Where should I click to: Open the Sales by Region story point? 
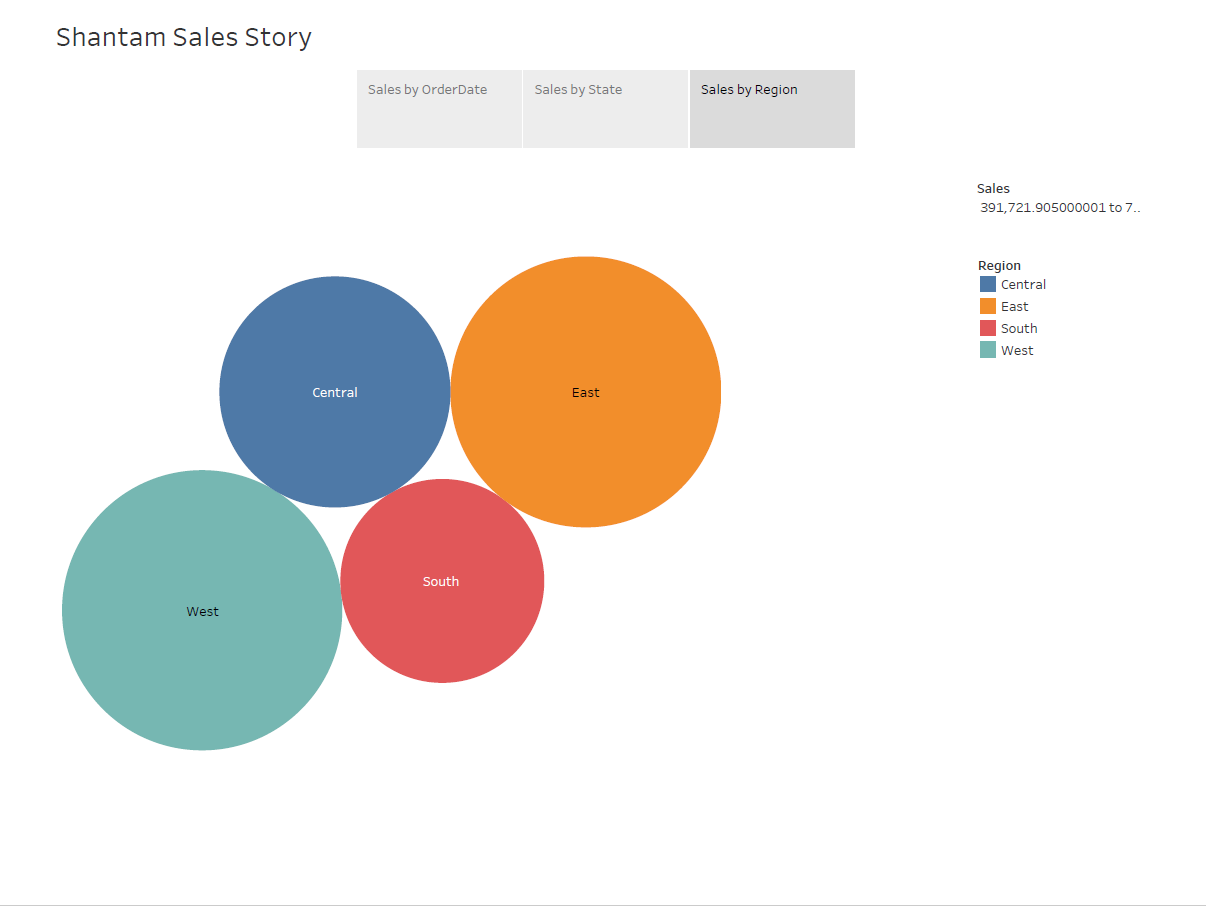tap(771, 108)
